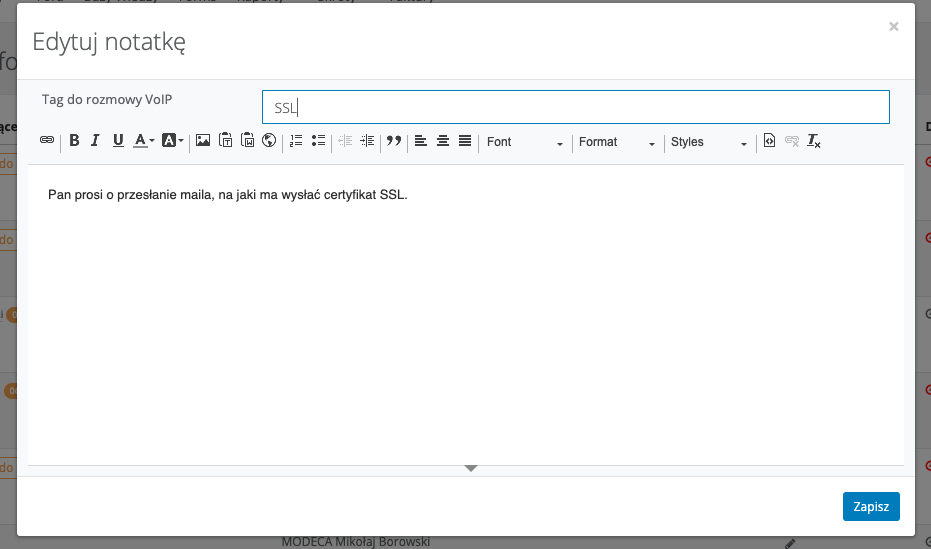Viewport: 931px width, 549px height.
Task: Decrease the indent
Action: pos(345,140)
